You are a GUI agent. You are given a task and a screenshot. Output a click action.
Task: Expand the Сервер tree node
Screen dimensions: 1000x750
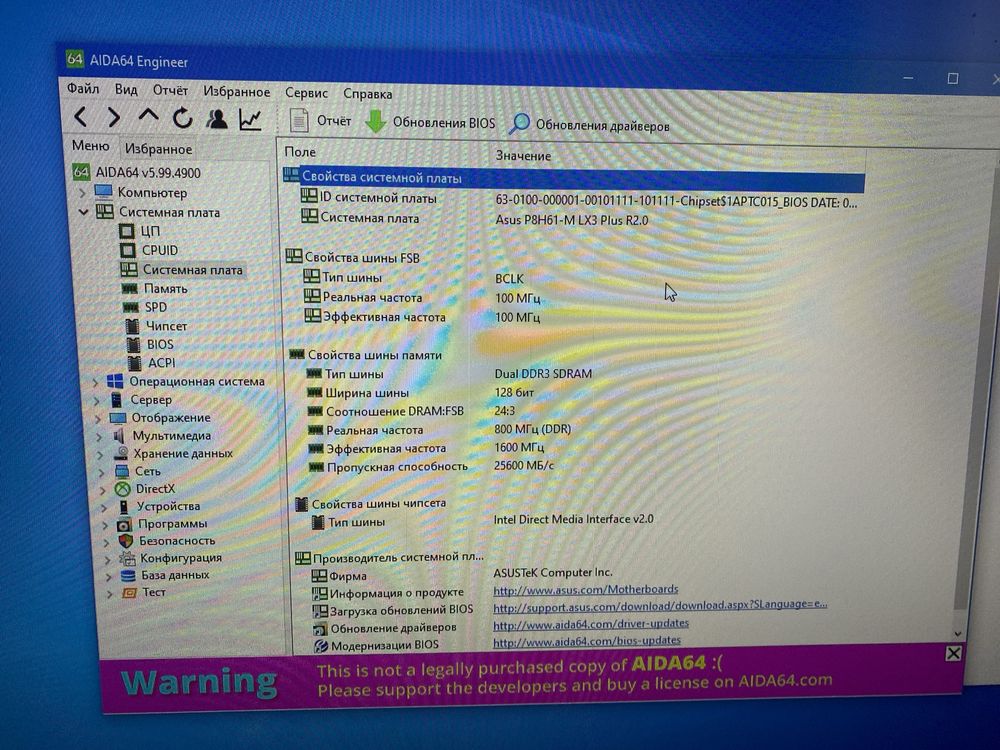tap(97, 401)
